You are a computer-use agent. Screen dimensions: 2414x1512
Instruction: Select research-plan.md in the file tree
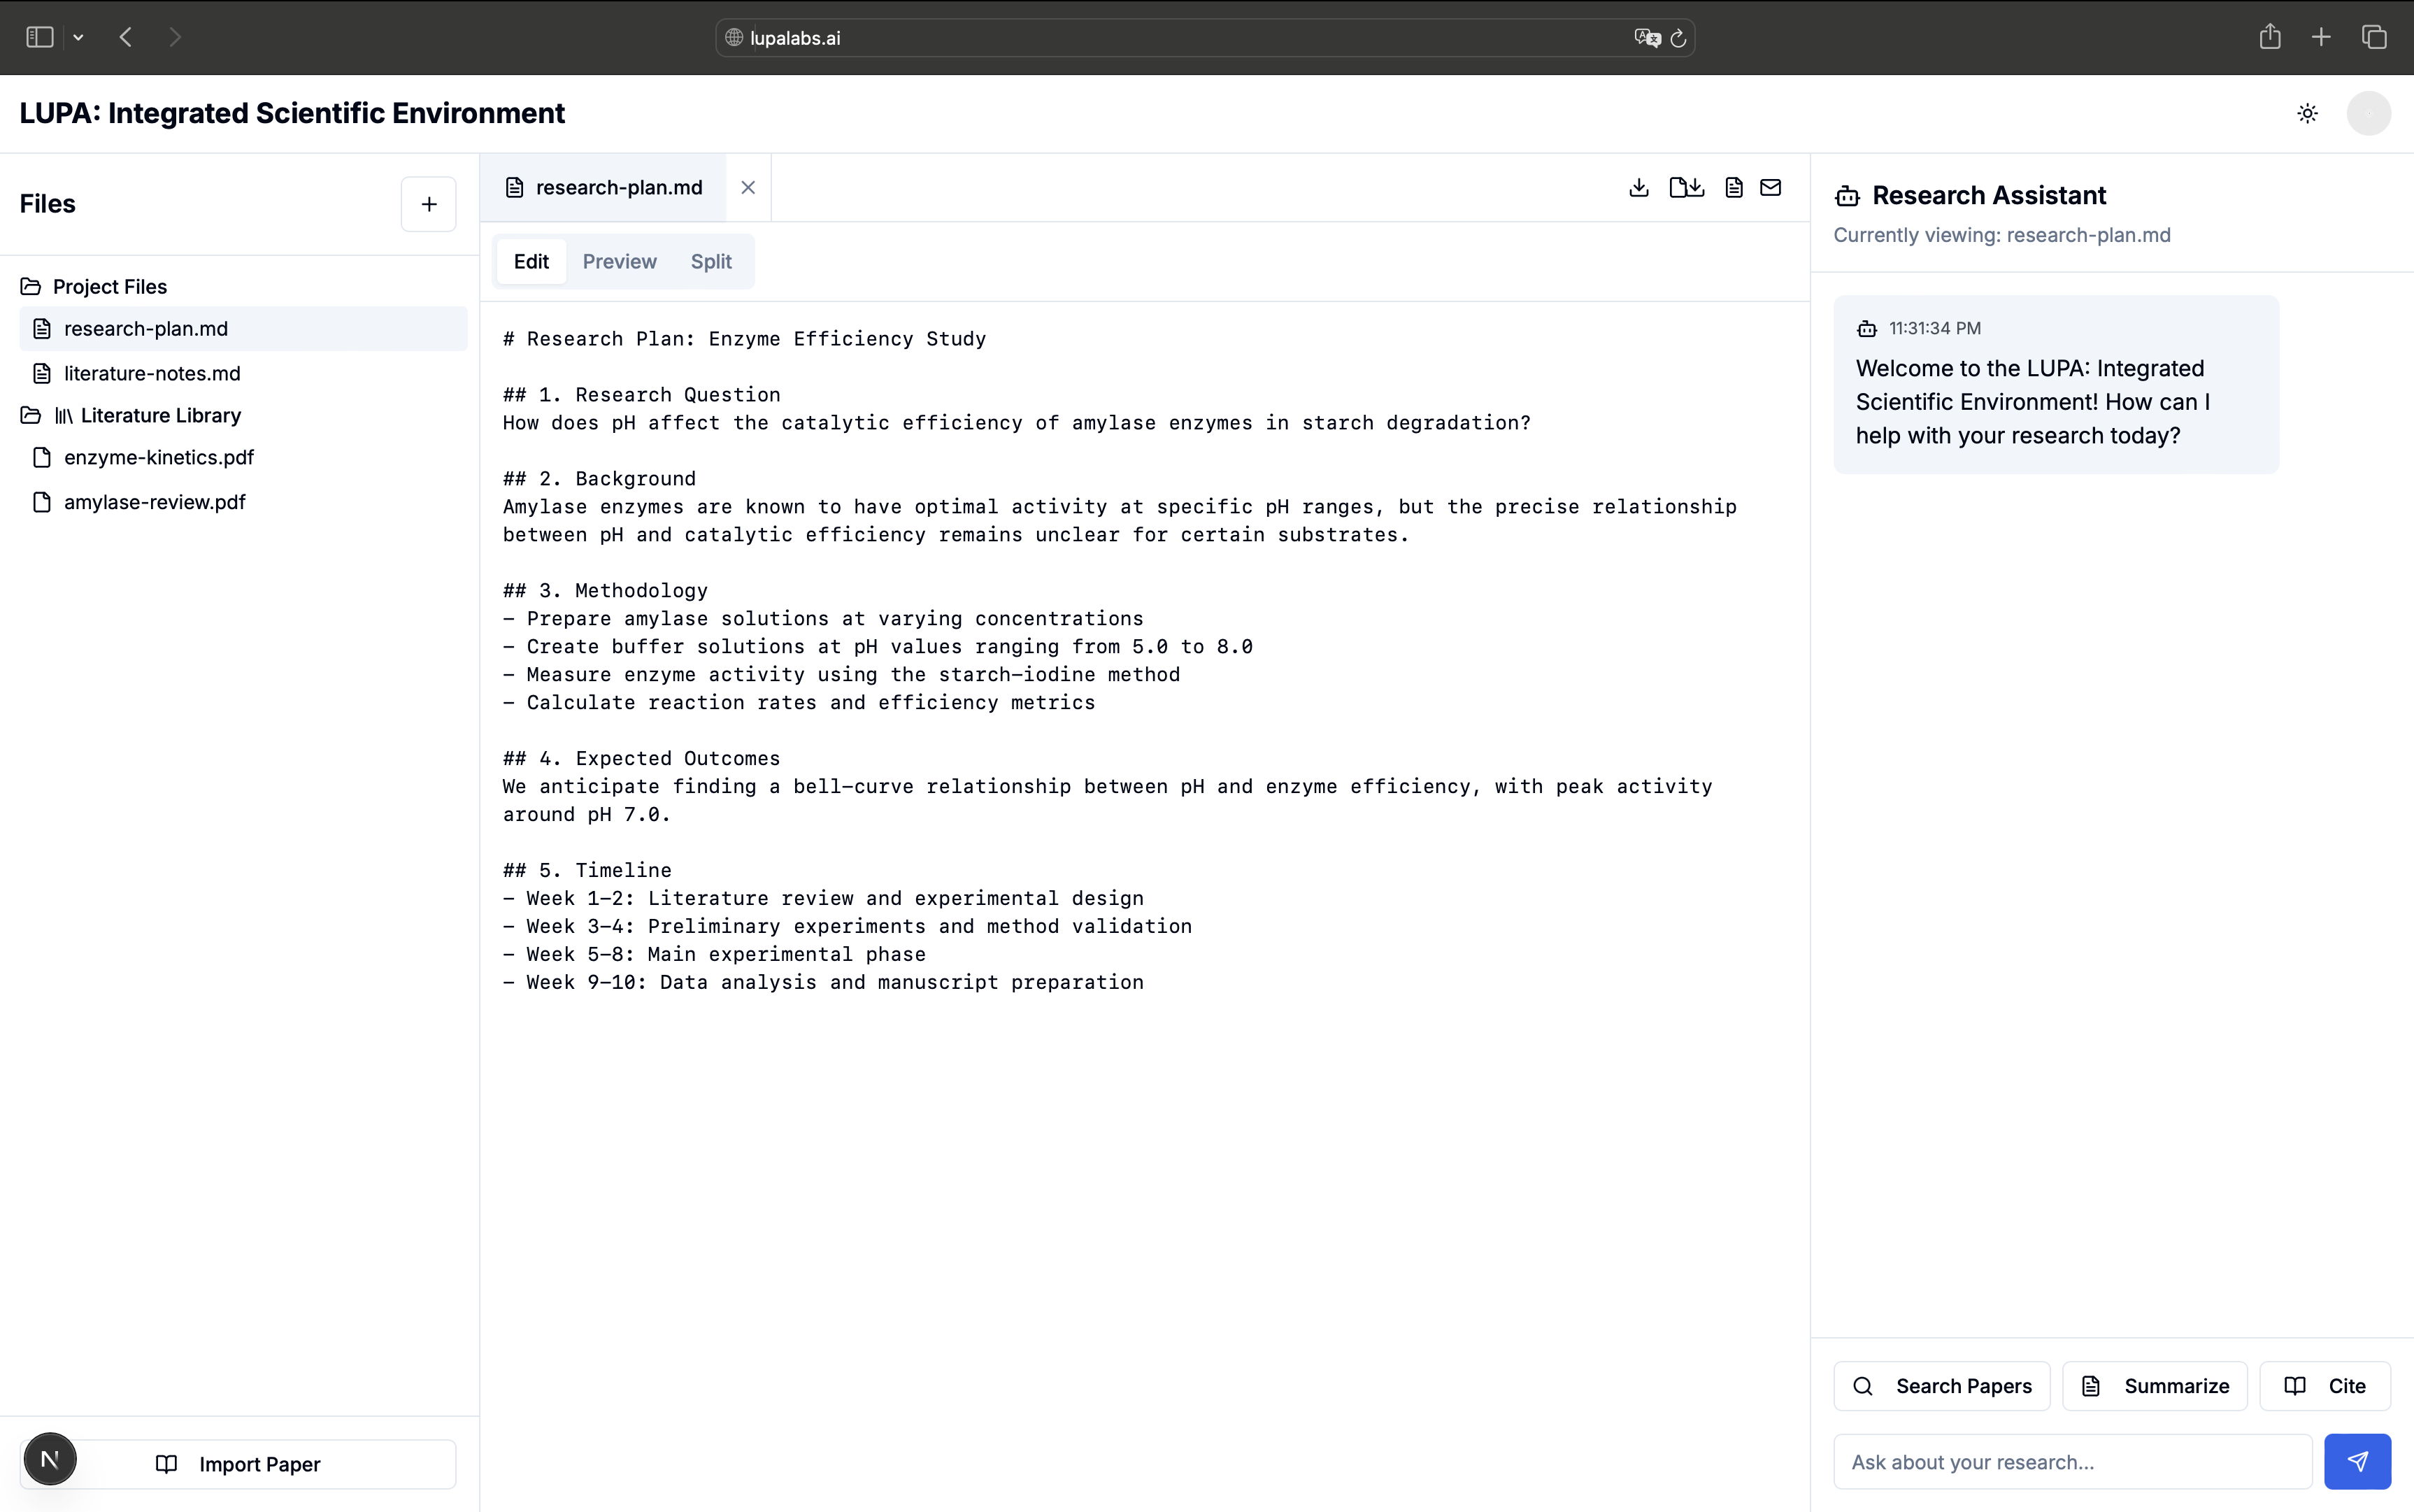[243, 329]
